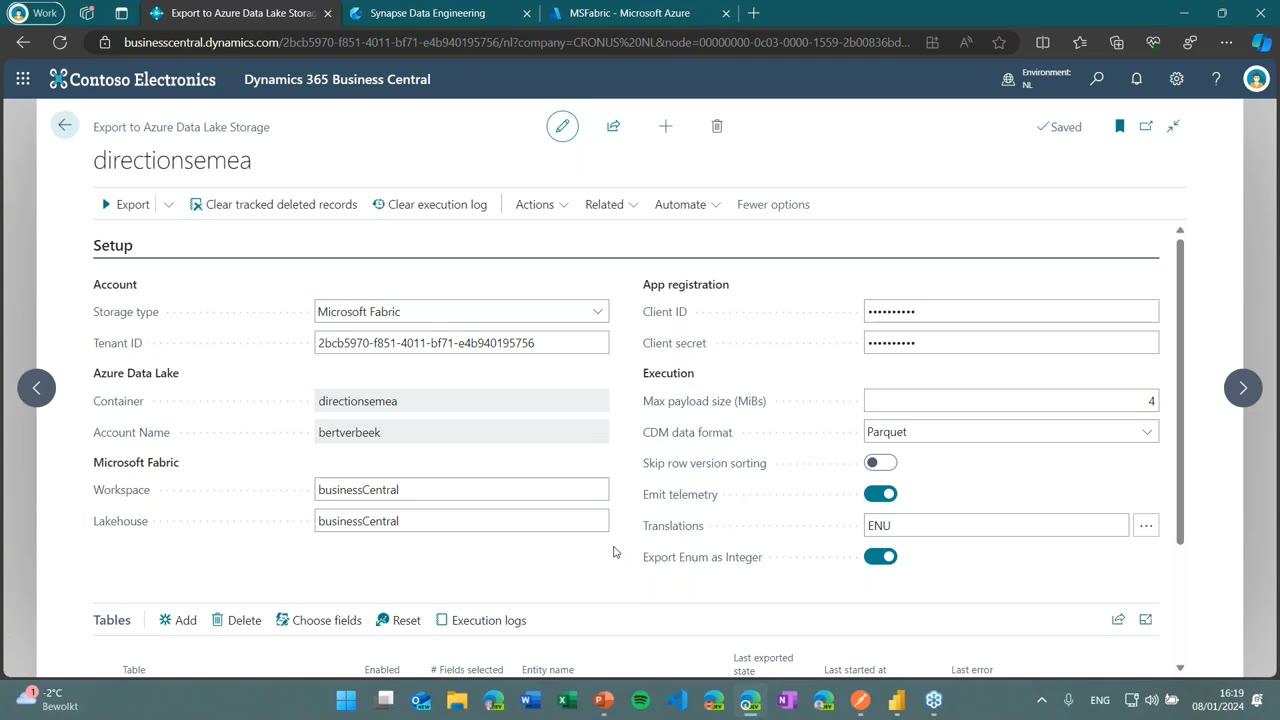
Task: Click Choose fields in Tables toolbar
Action: (319, 620)
